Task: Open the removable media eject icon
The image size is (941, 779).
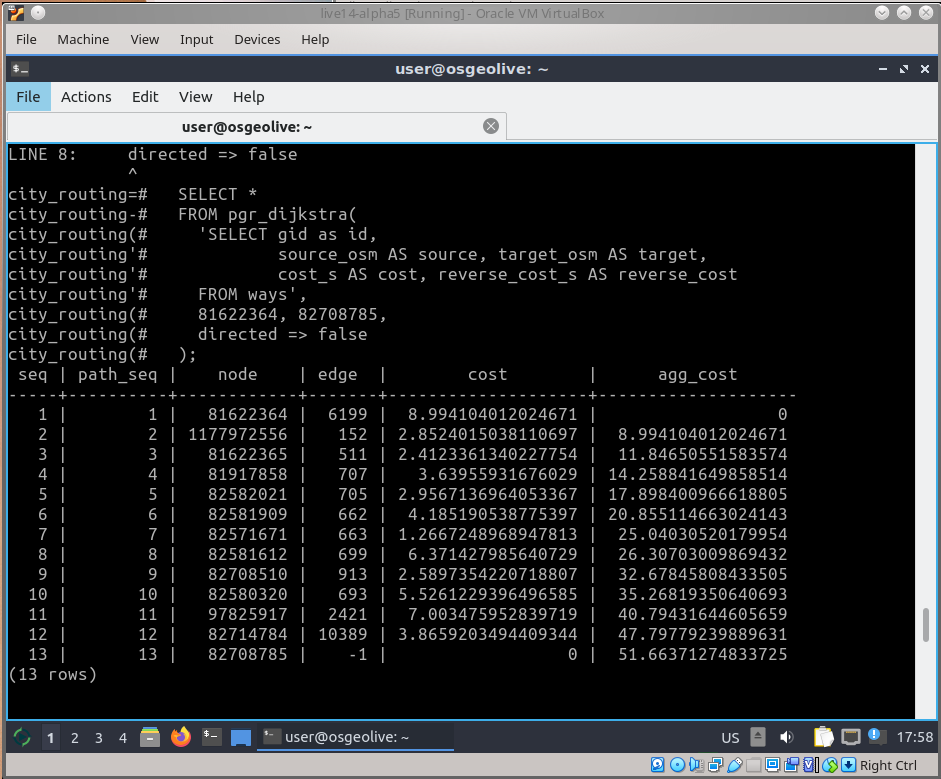Action: tap(758, 737)
